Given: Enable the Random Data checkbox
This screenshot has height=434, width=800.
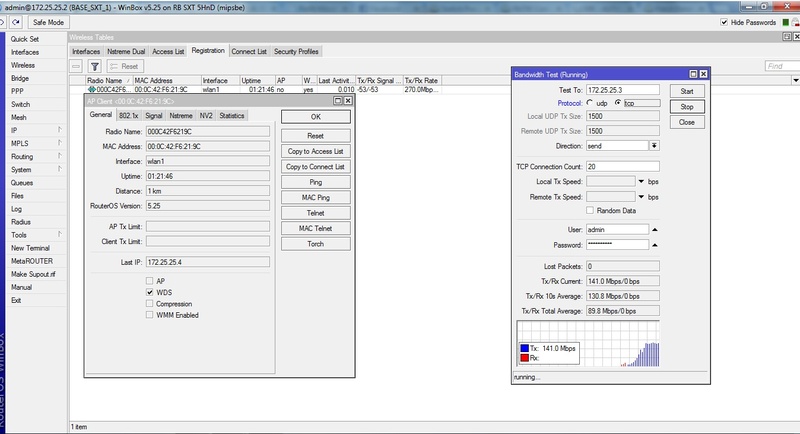Looking at the screenshot, I should click(592, 210).
